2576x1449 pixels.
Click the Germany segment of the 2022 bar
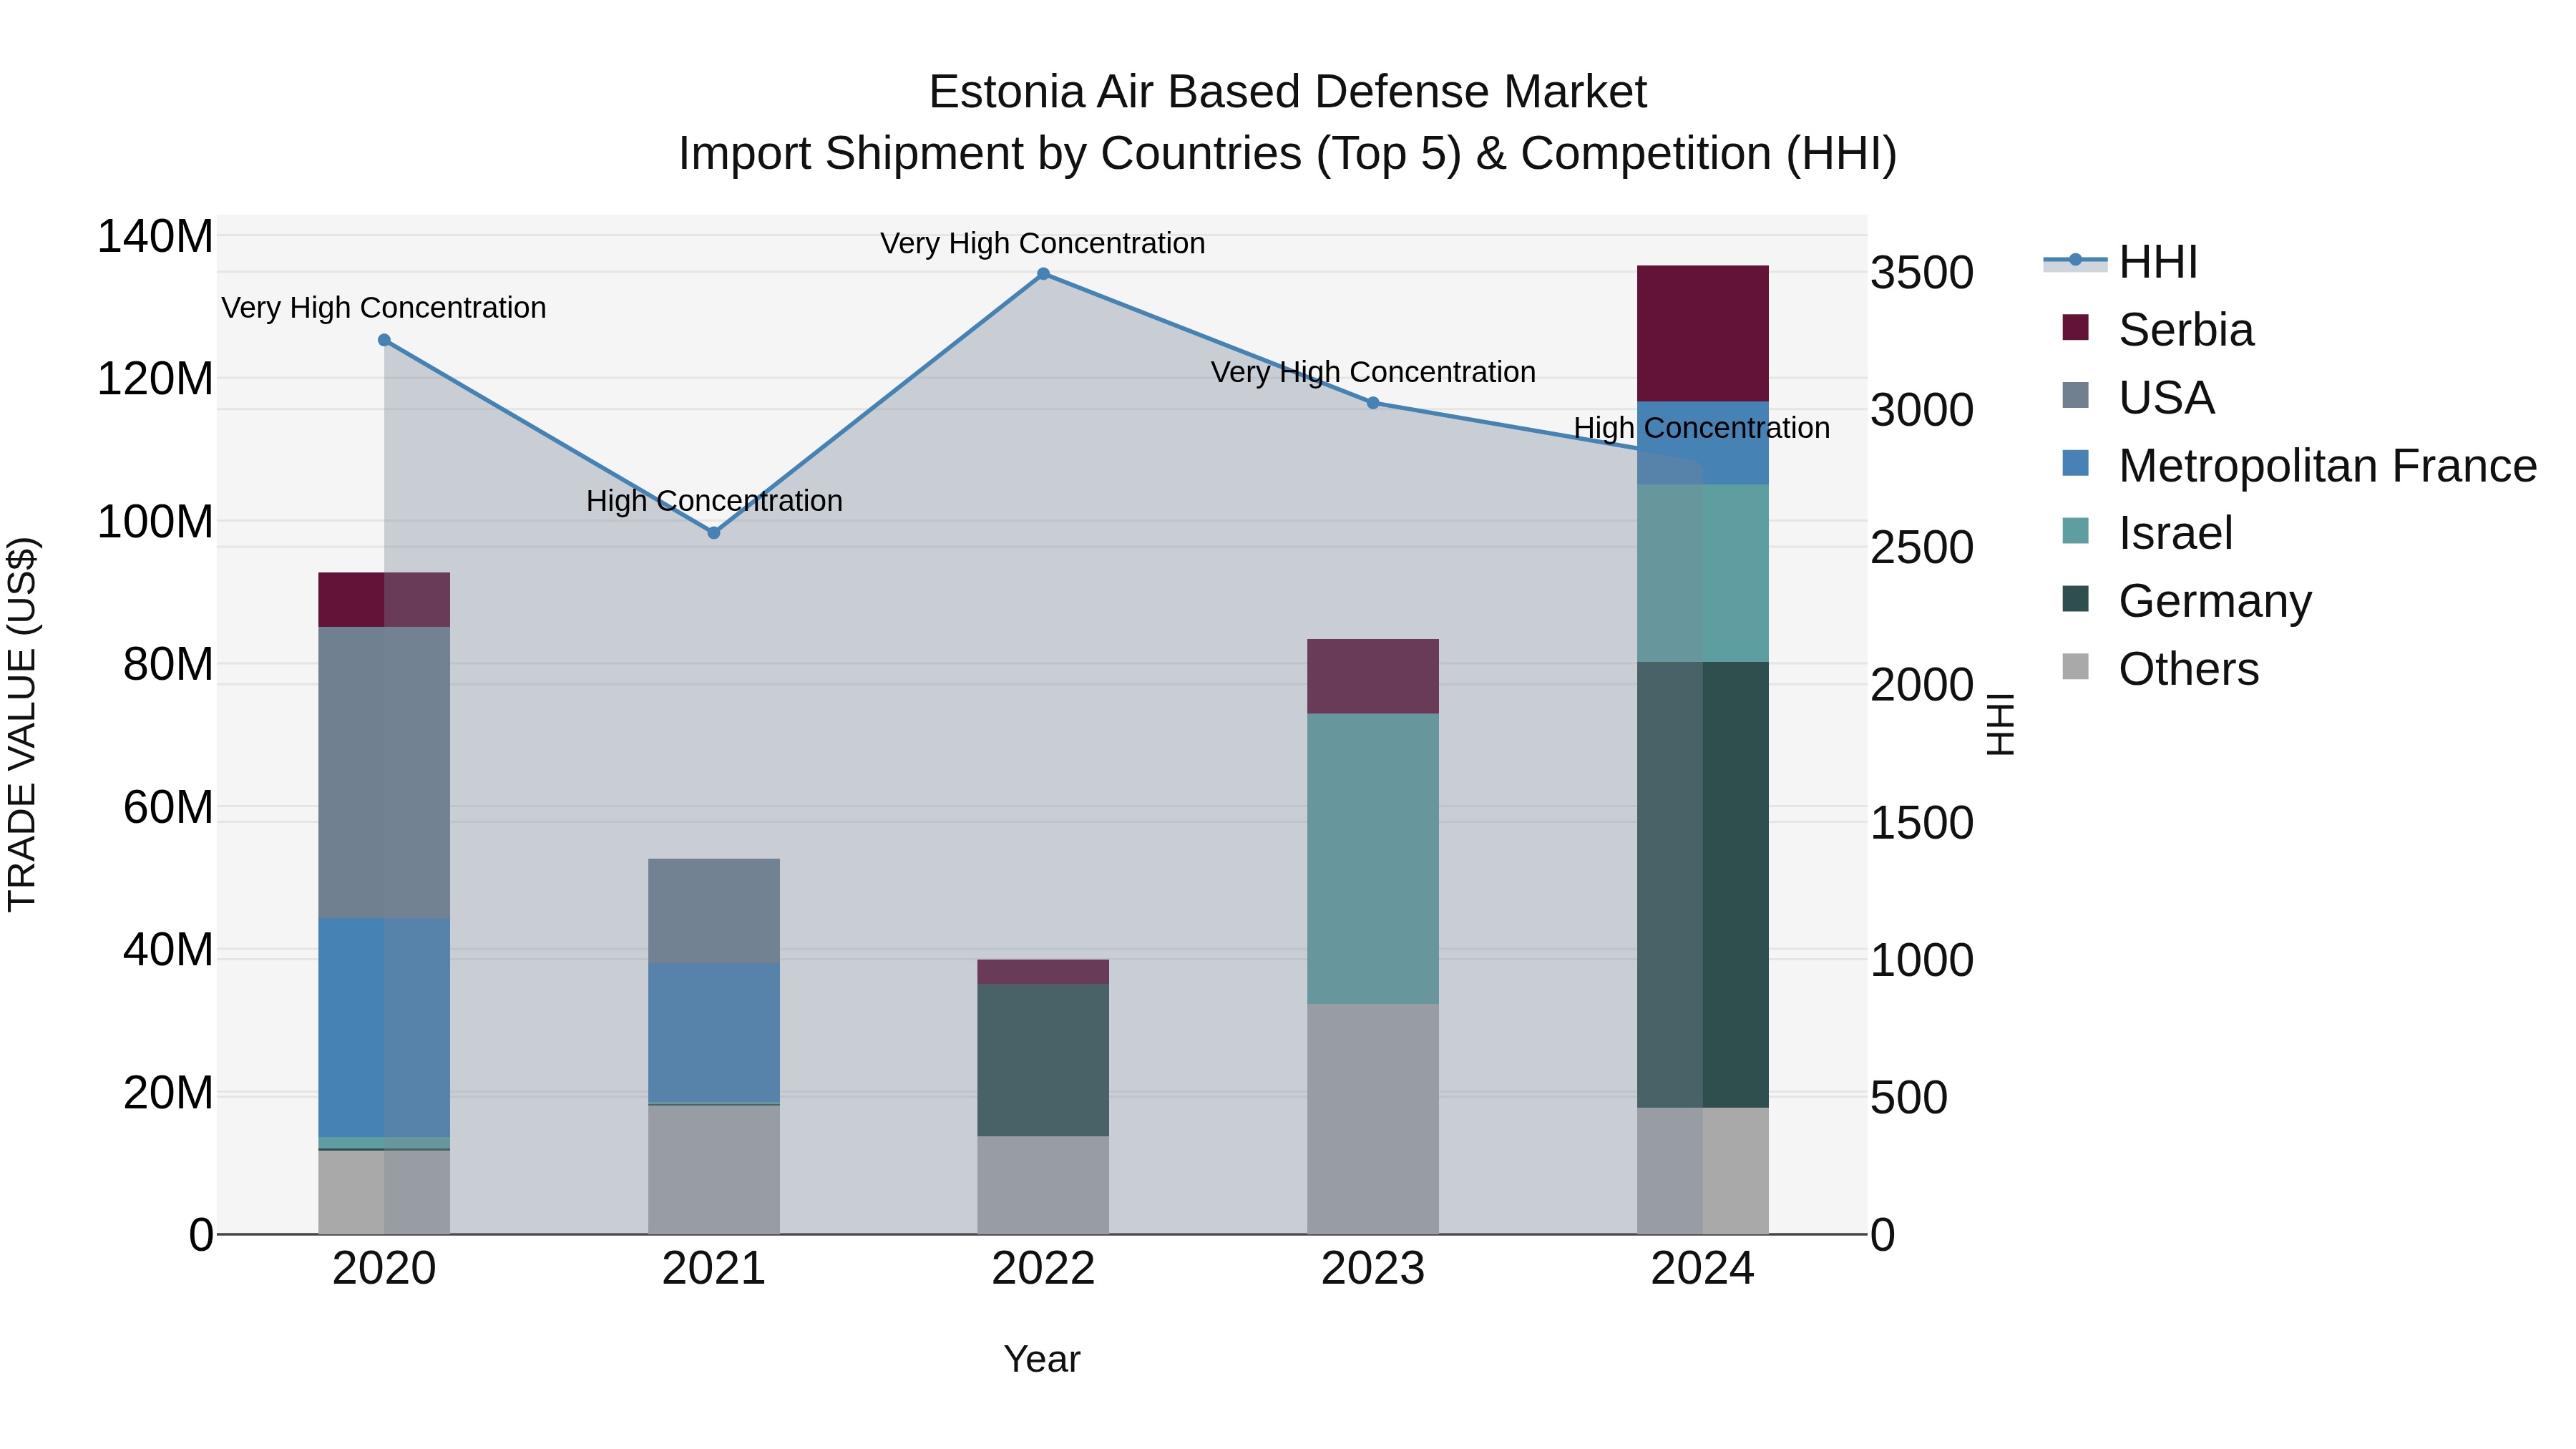[x=1043, y=1060]
